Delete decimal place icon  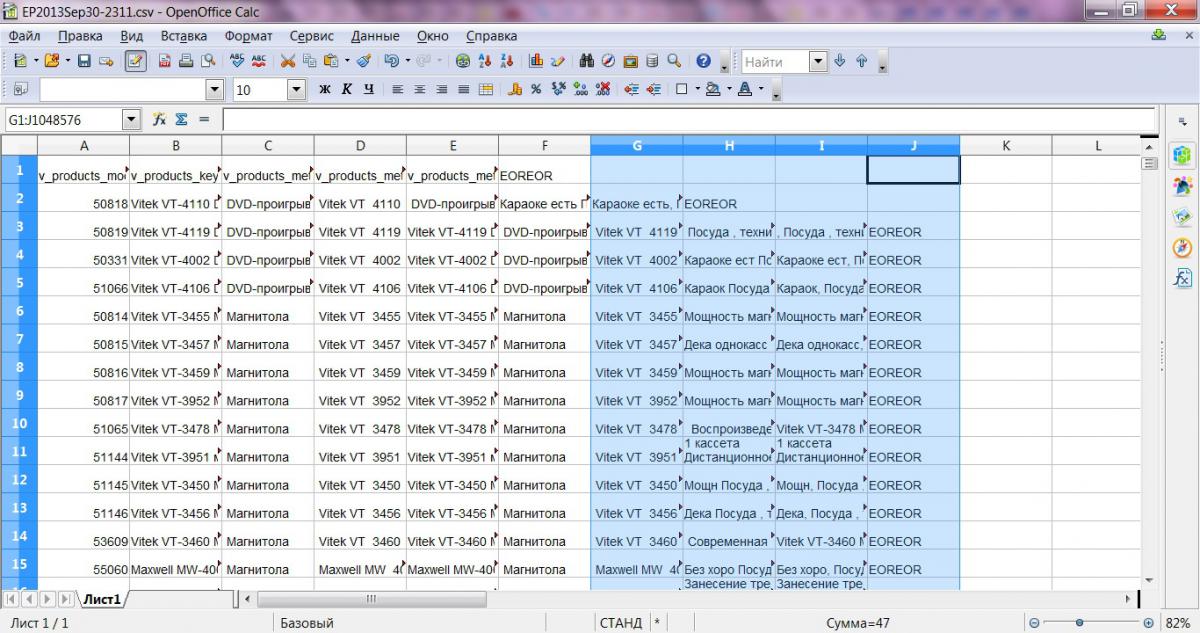click(x=603, y=89)
